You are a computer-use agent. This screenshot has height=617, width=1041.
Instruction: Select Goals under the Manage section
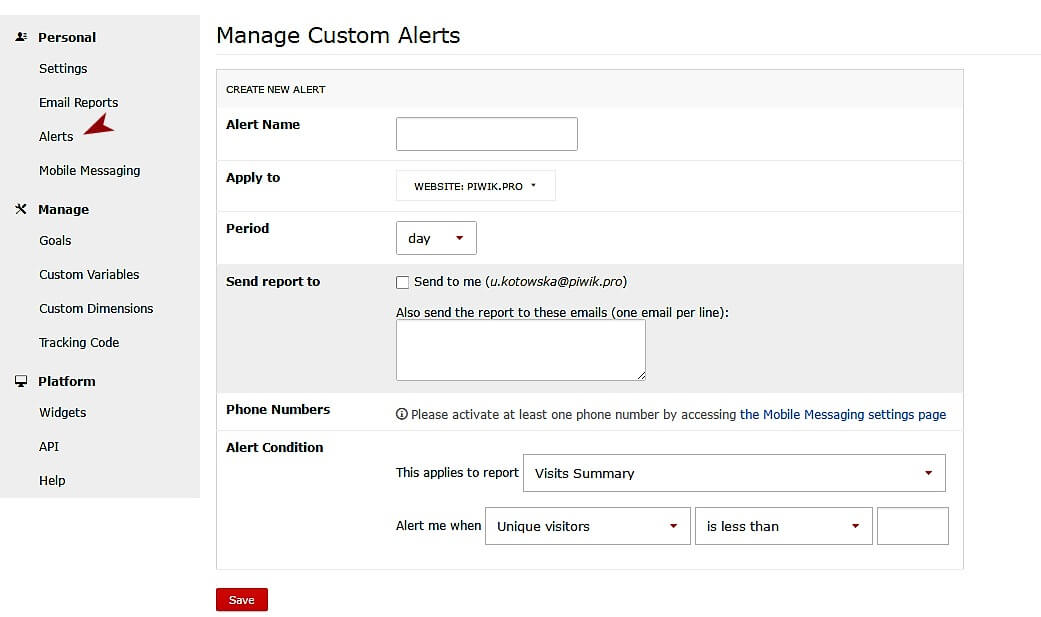pos(55,240)
